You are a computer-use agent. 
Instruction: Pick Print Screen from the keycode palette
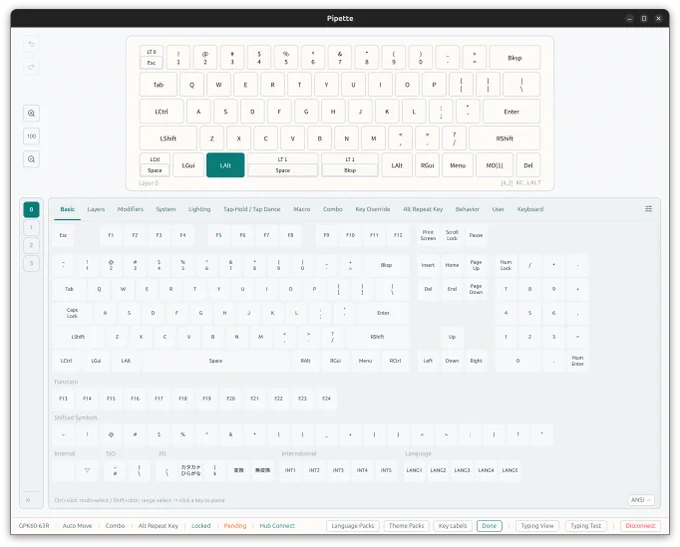coord(428,235)
